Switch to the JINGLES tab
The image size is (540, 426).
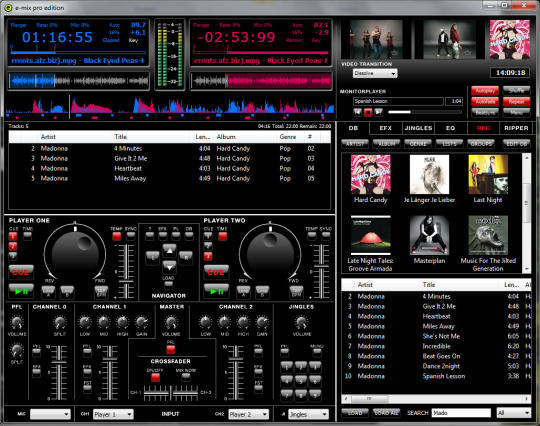(x=418, y=128)
